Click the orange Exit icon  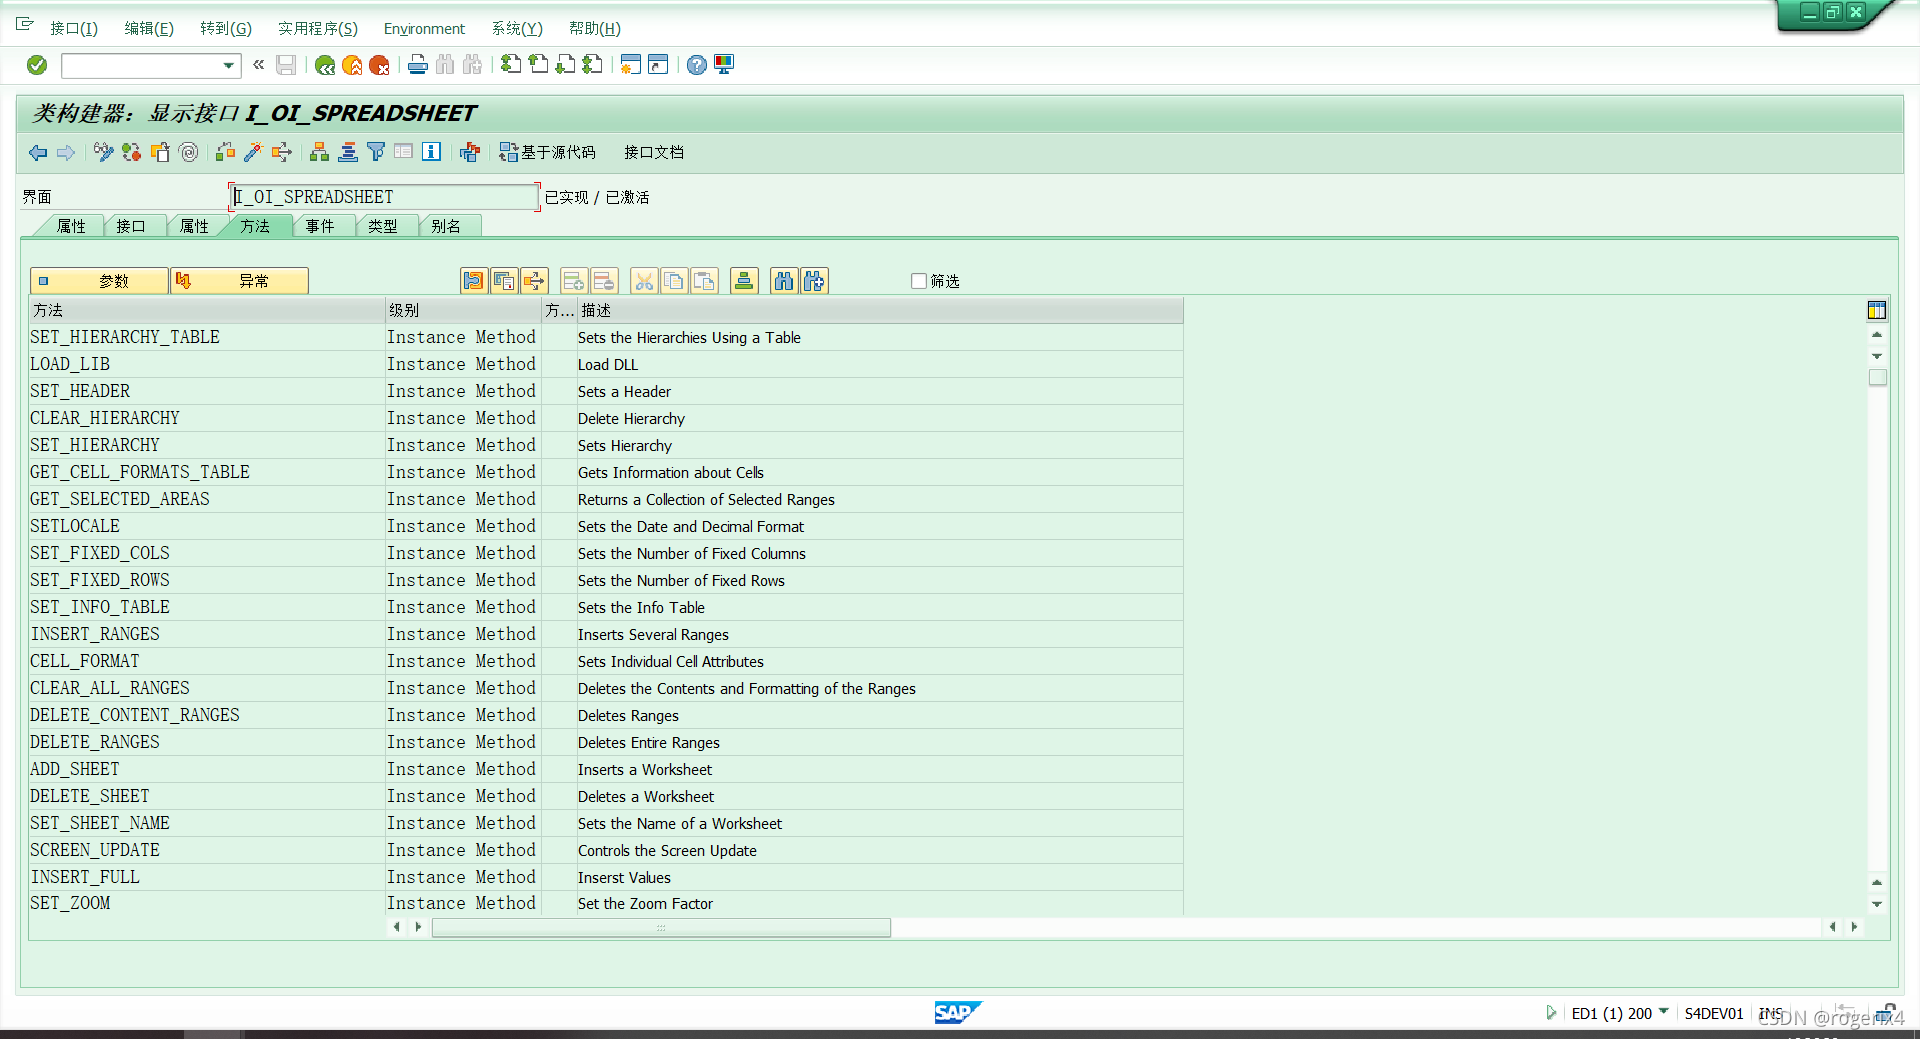pos(352,65)
